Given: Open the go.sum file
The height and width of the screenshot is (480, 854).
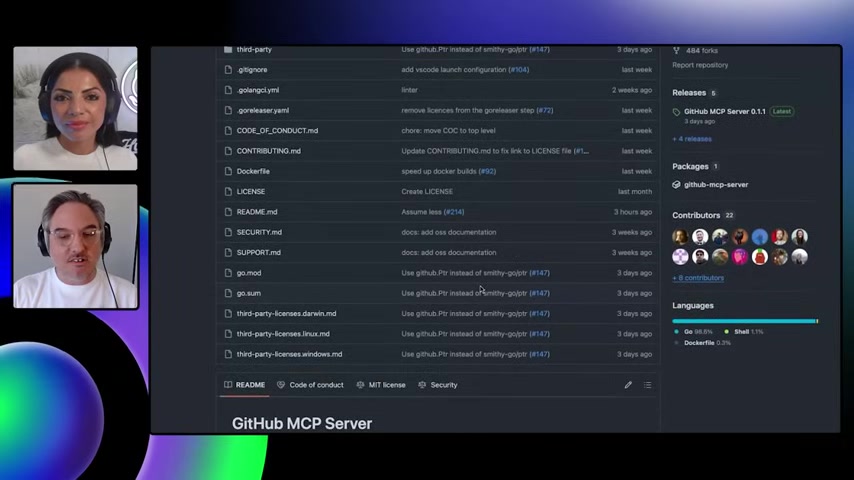Looking at the screenshot, I should [249, 293].
